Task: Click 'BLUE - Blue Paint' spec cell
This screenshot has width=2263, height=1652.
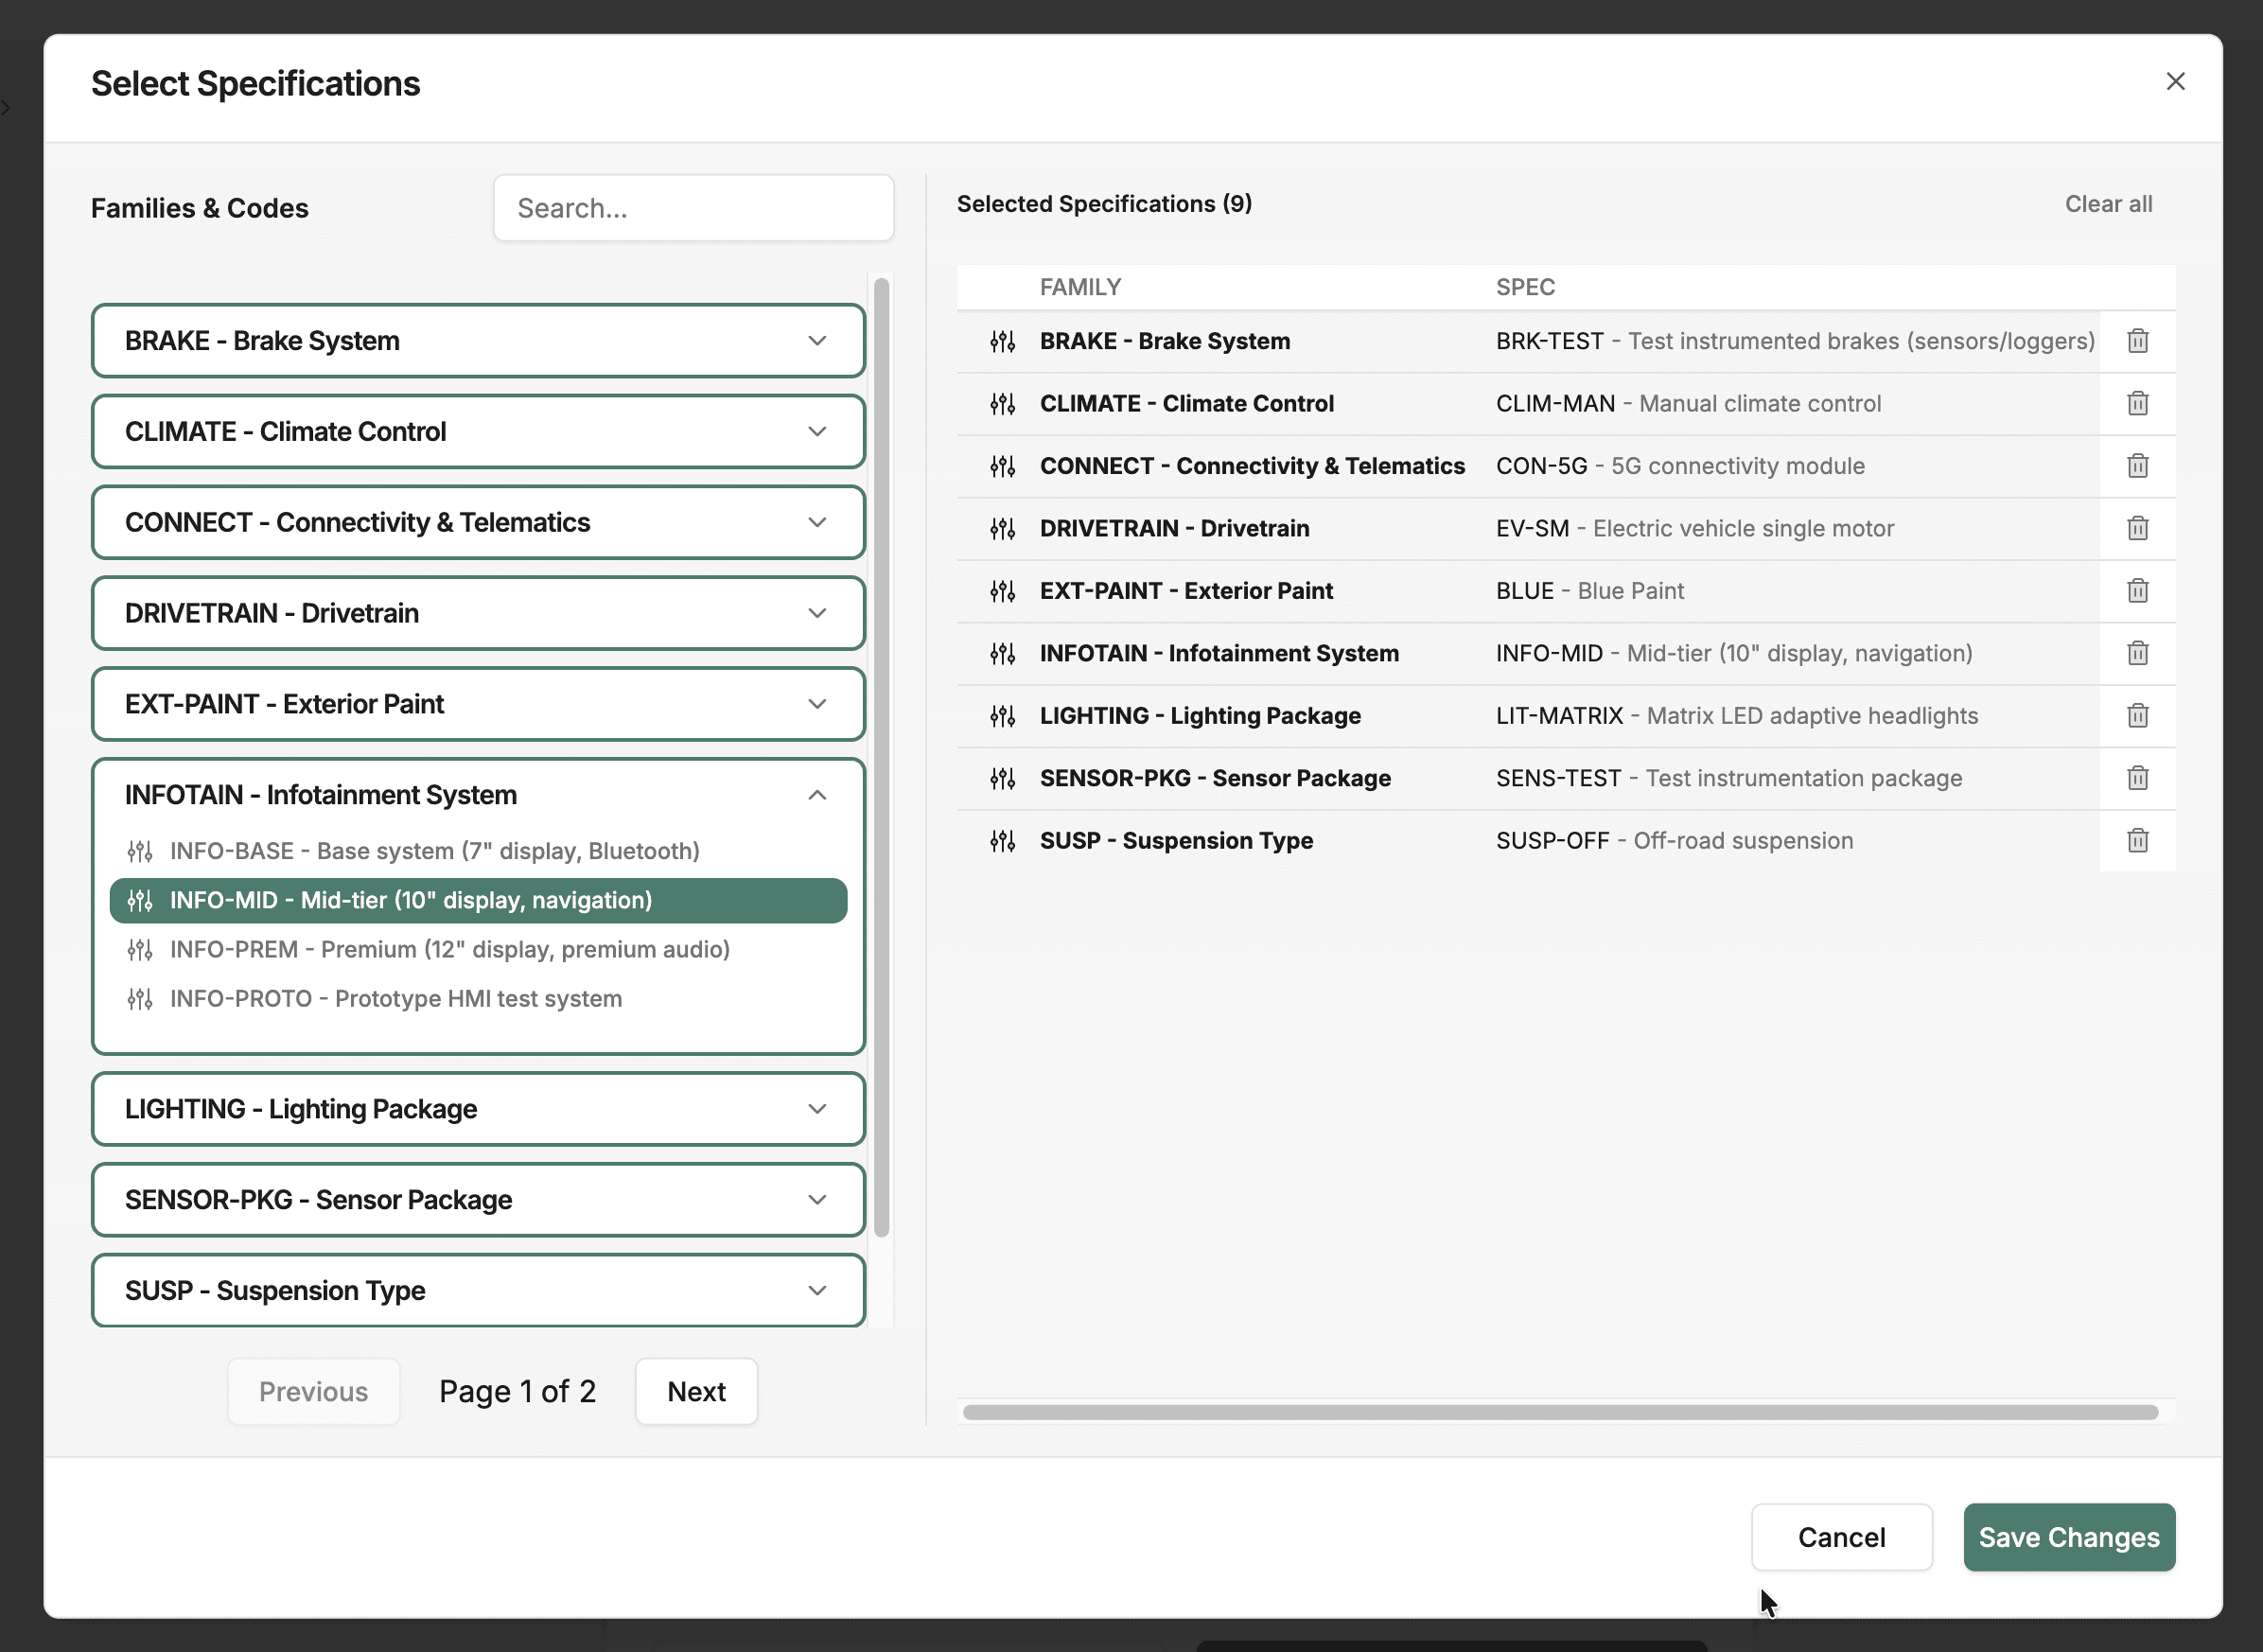Action: coord(1590,591)
